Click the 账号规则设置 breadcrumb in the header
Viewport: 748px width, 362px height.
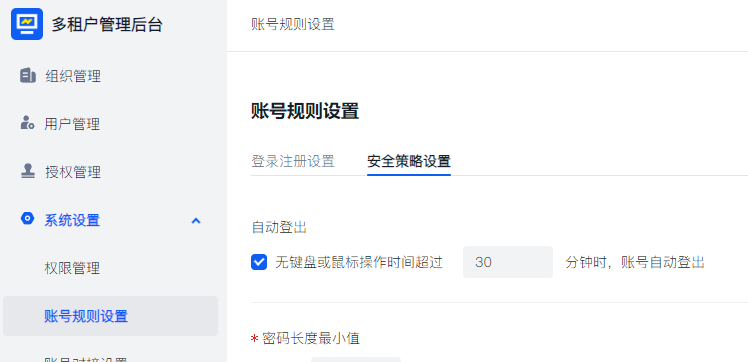click(293, 24)
